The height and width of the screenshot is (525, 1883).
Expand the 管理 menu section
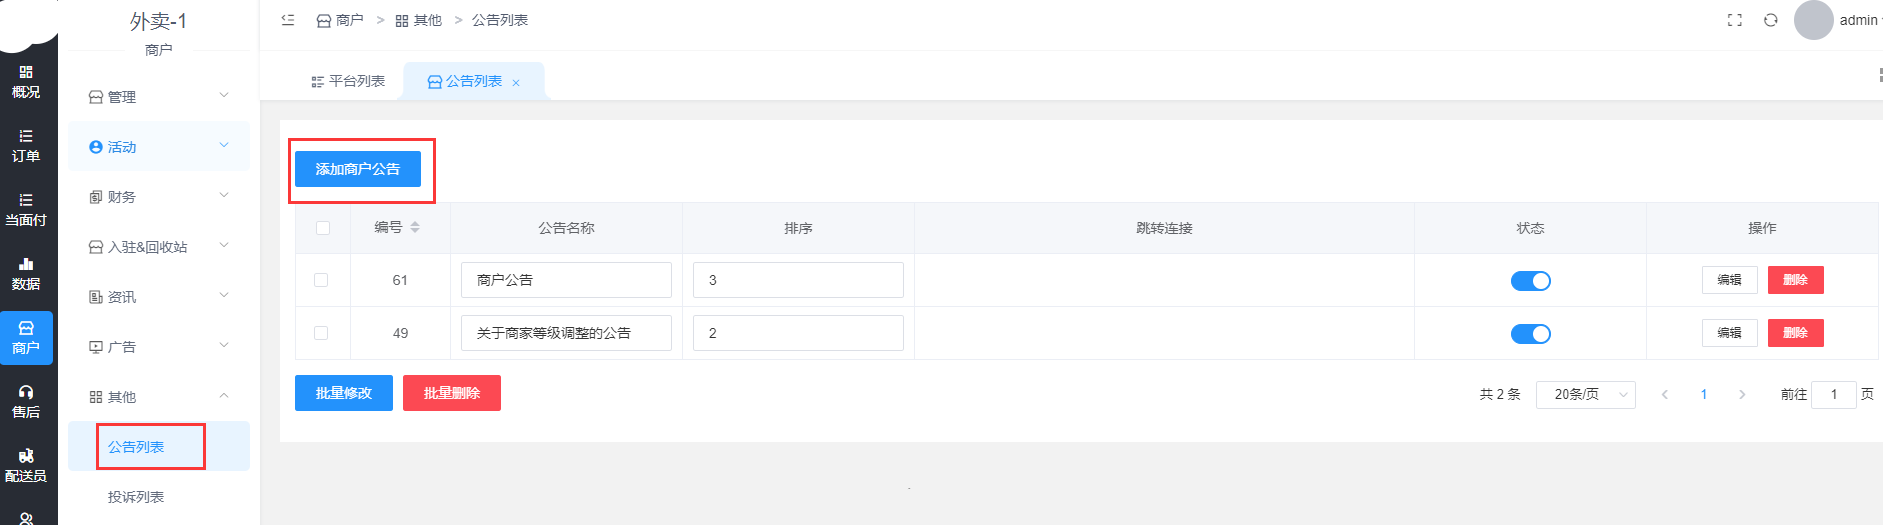click(x=159, y=97)
